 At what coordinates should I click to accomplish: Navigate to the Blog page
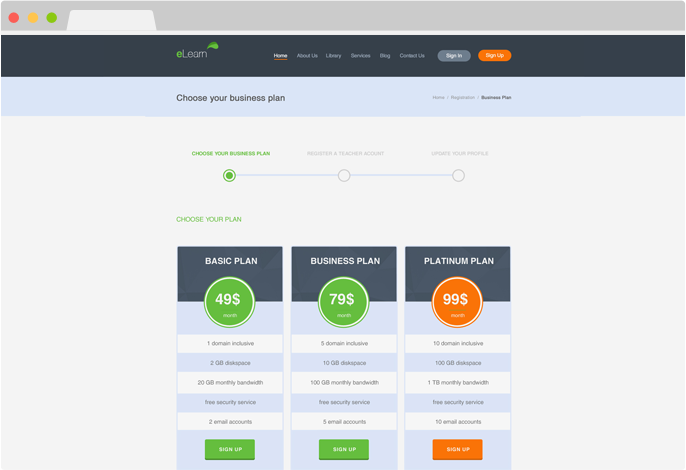click(x=385, y=56)
